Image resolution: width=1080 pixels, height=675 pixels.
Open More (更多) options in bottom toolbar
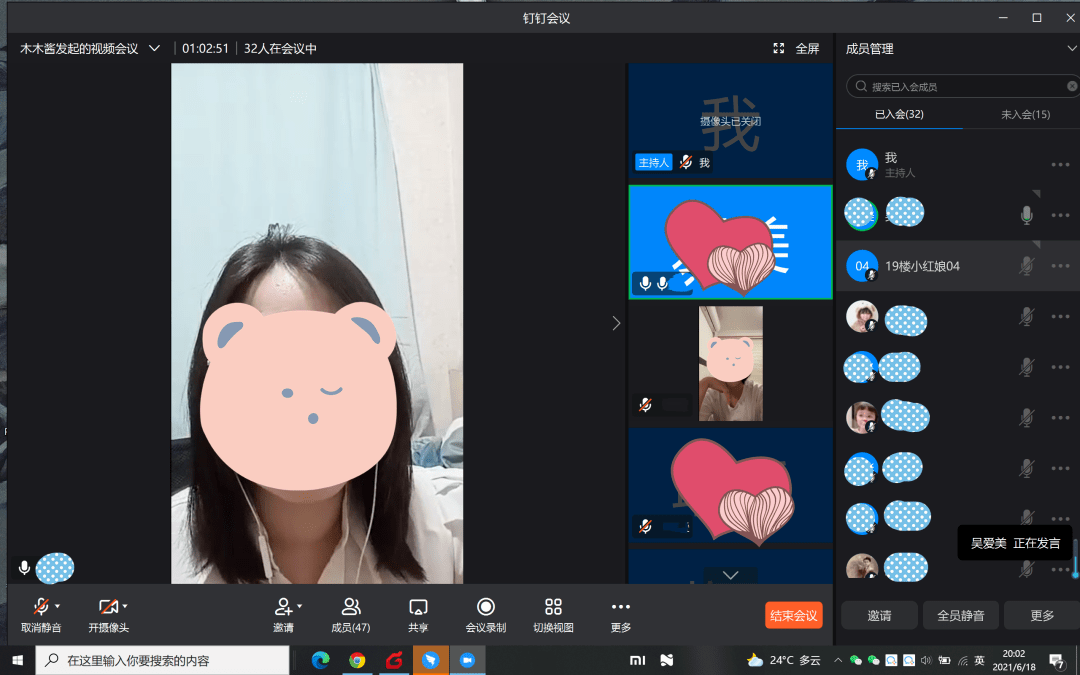620,607
